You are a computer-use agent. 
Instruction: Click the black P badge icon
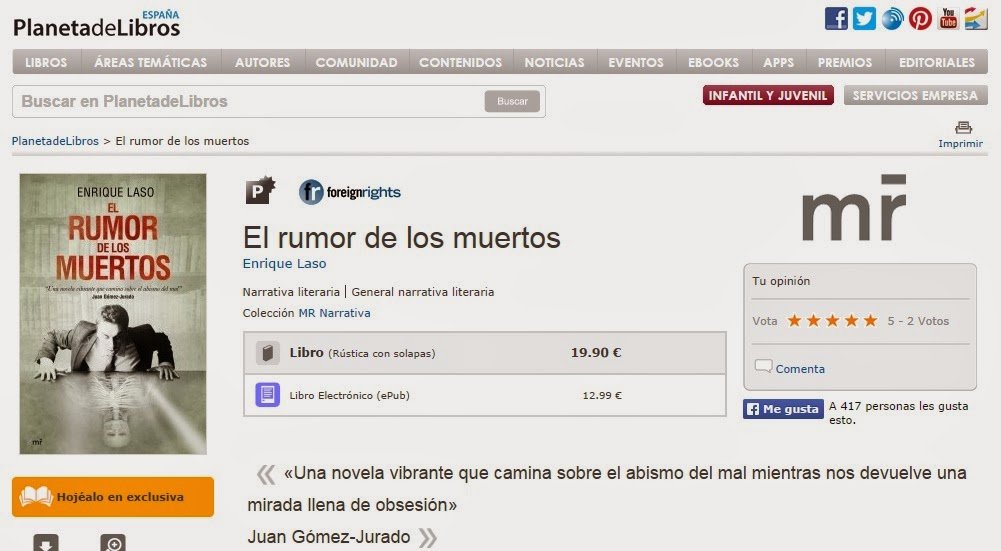pyautogui.click(x=260, y=190)
